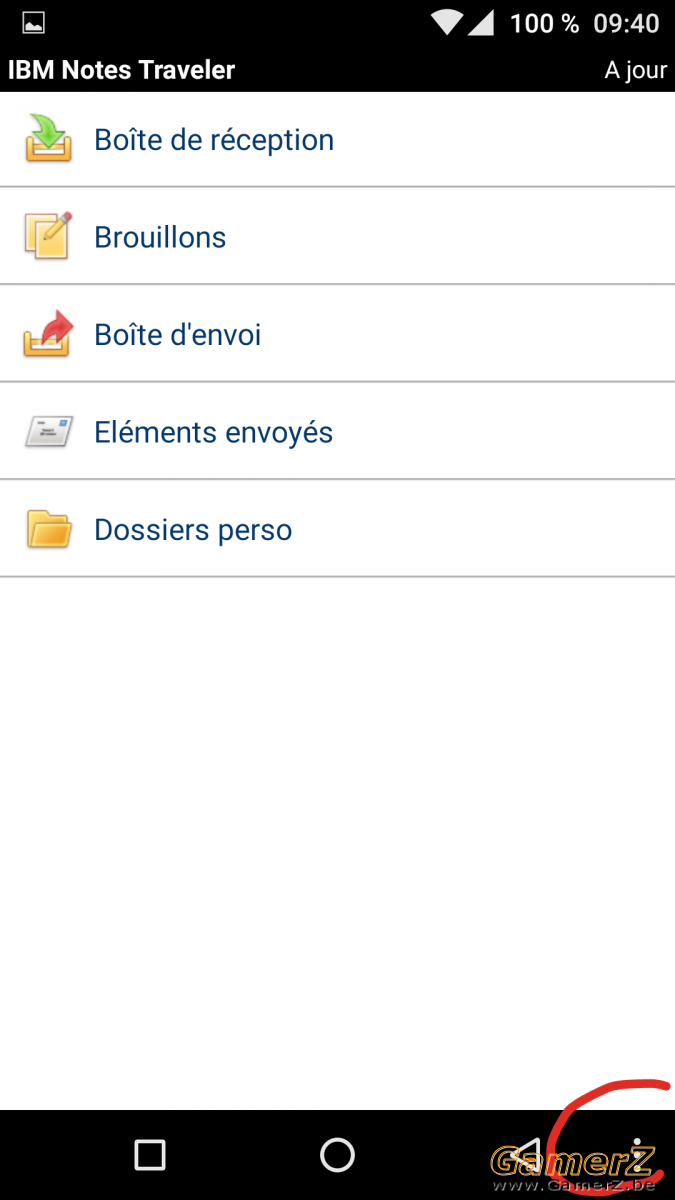
Task: Tap the IBM Notes Traveler title
Action: 122,70
